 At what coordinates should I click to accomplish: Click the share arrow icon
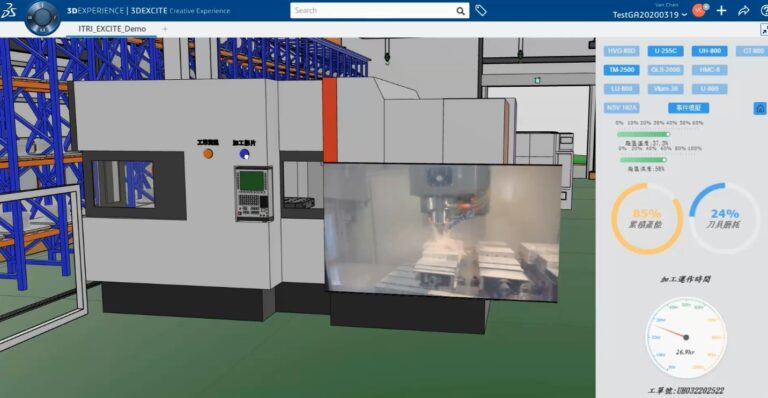point(744,11)
